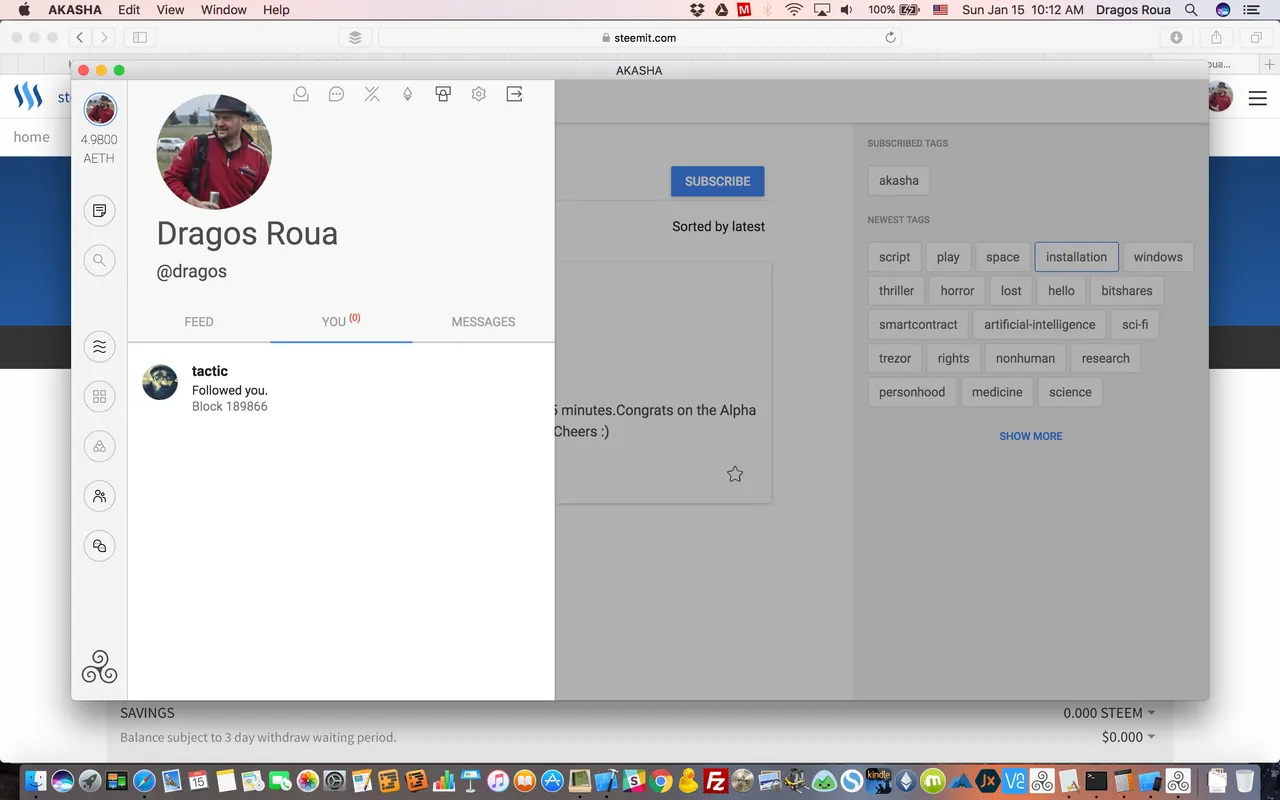1280x800 pixels.
Task: Select the nonhuman tag
Action: [1025, 359]
